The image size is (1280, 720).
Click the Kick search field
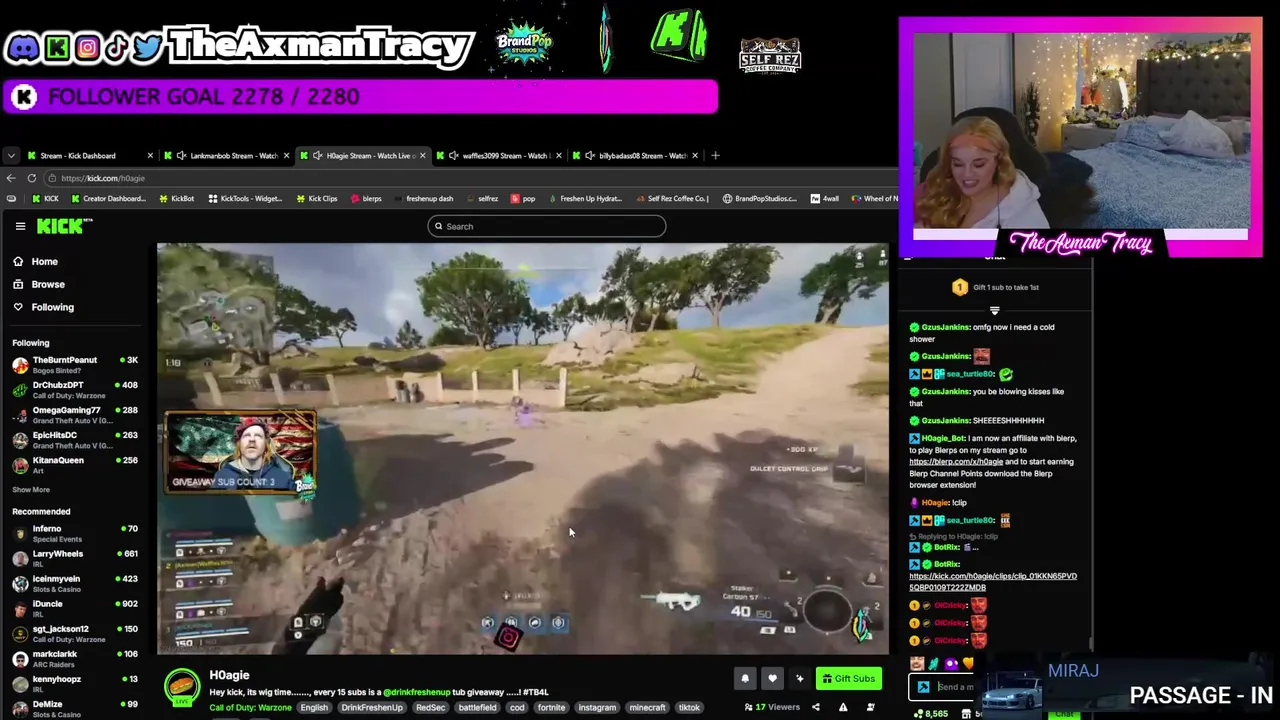click(547, 226)
